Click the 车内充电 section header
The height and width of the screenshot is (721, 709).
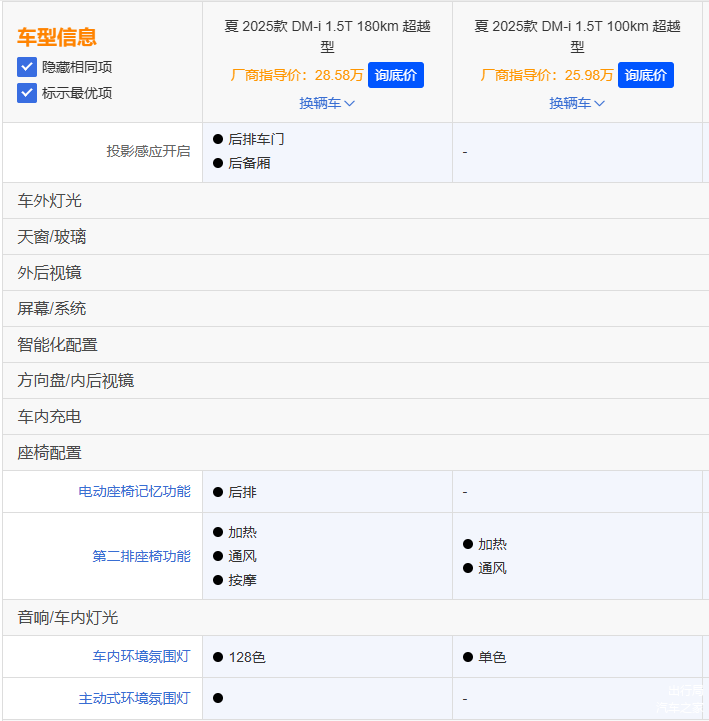50,417
